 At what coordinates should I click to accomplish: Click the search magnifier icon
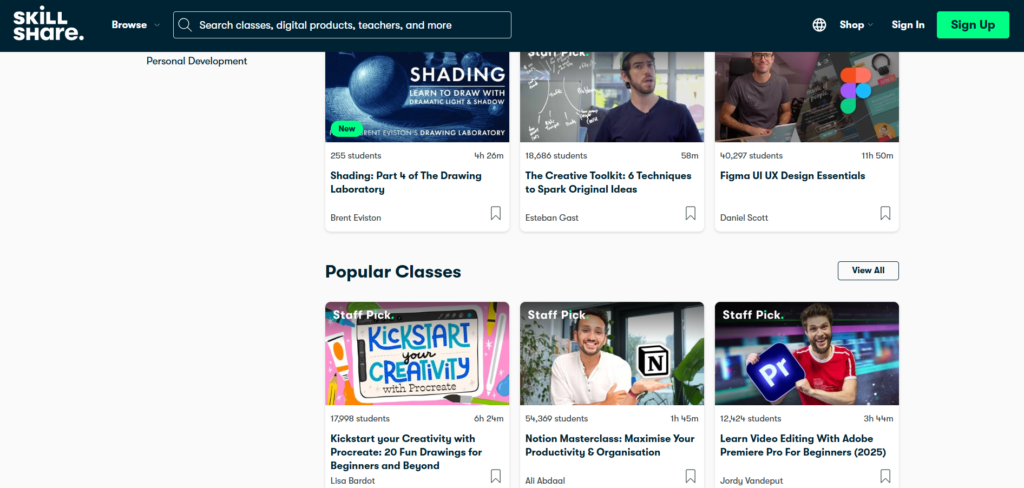185,25
